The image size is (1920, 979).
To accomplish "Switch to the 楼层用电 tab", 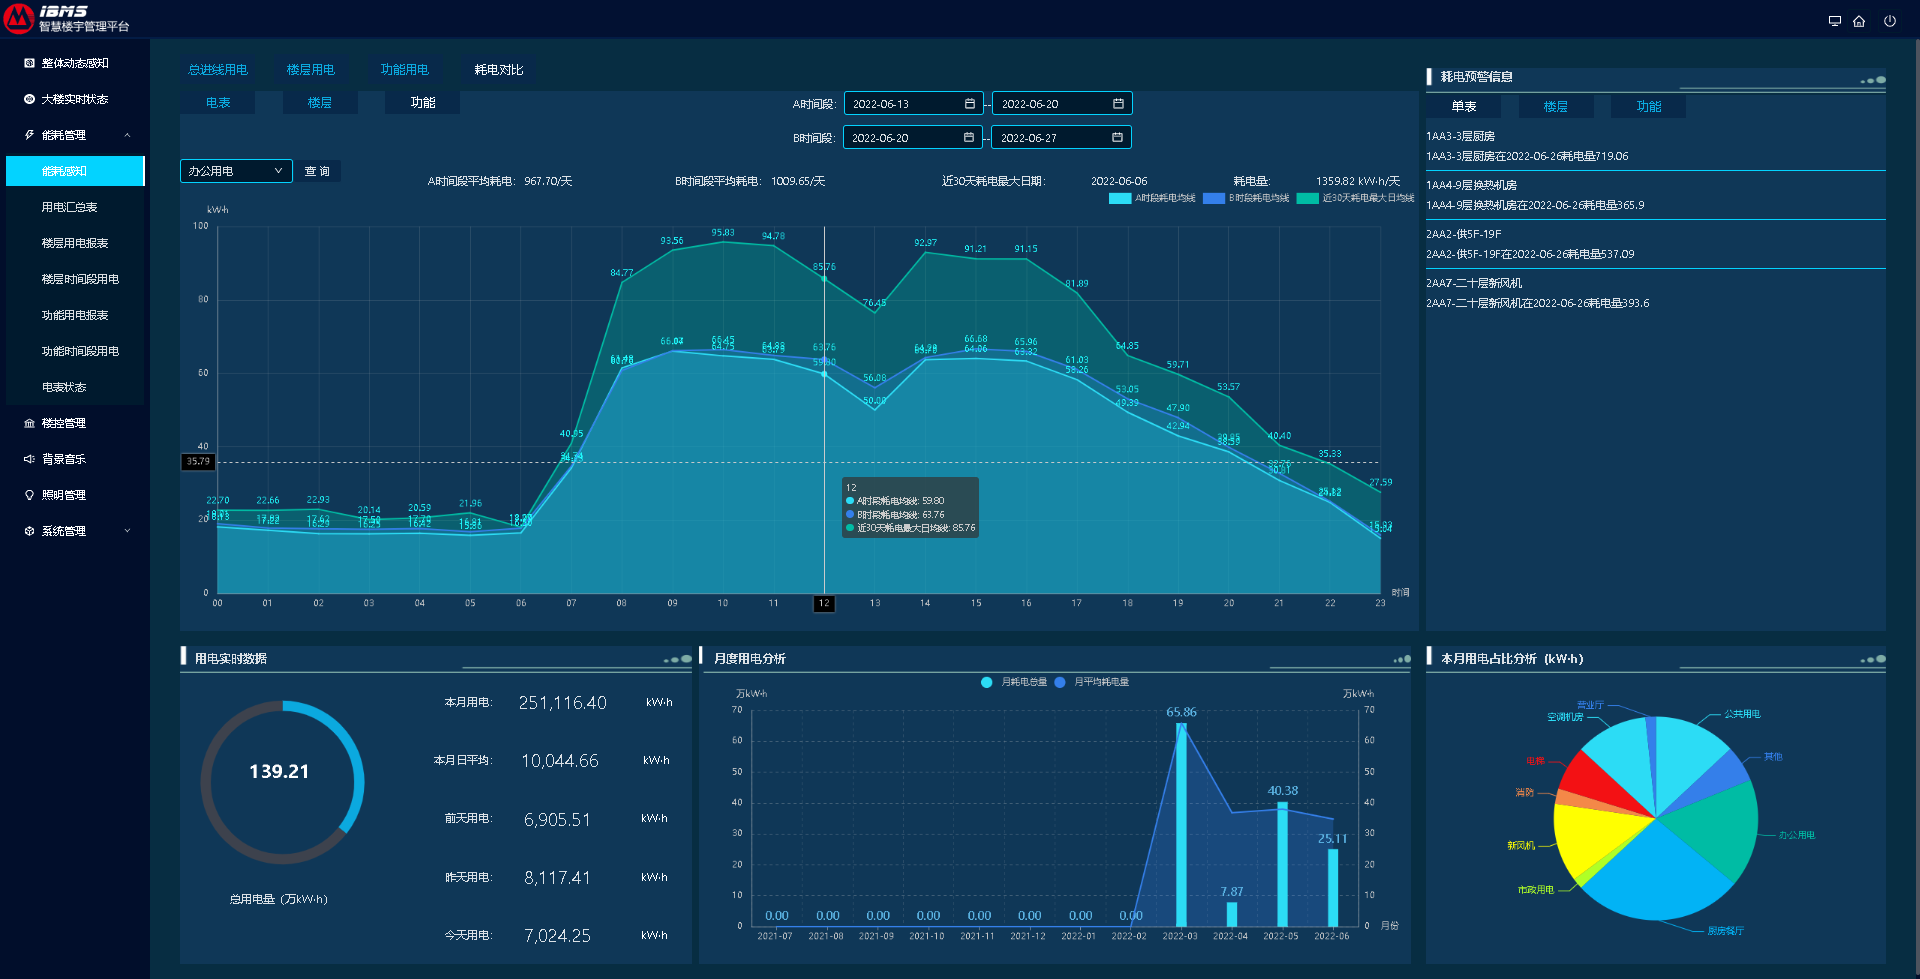I will click(310, 70).
